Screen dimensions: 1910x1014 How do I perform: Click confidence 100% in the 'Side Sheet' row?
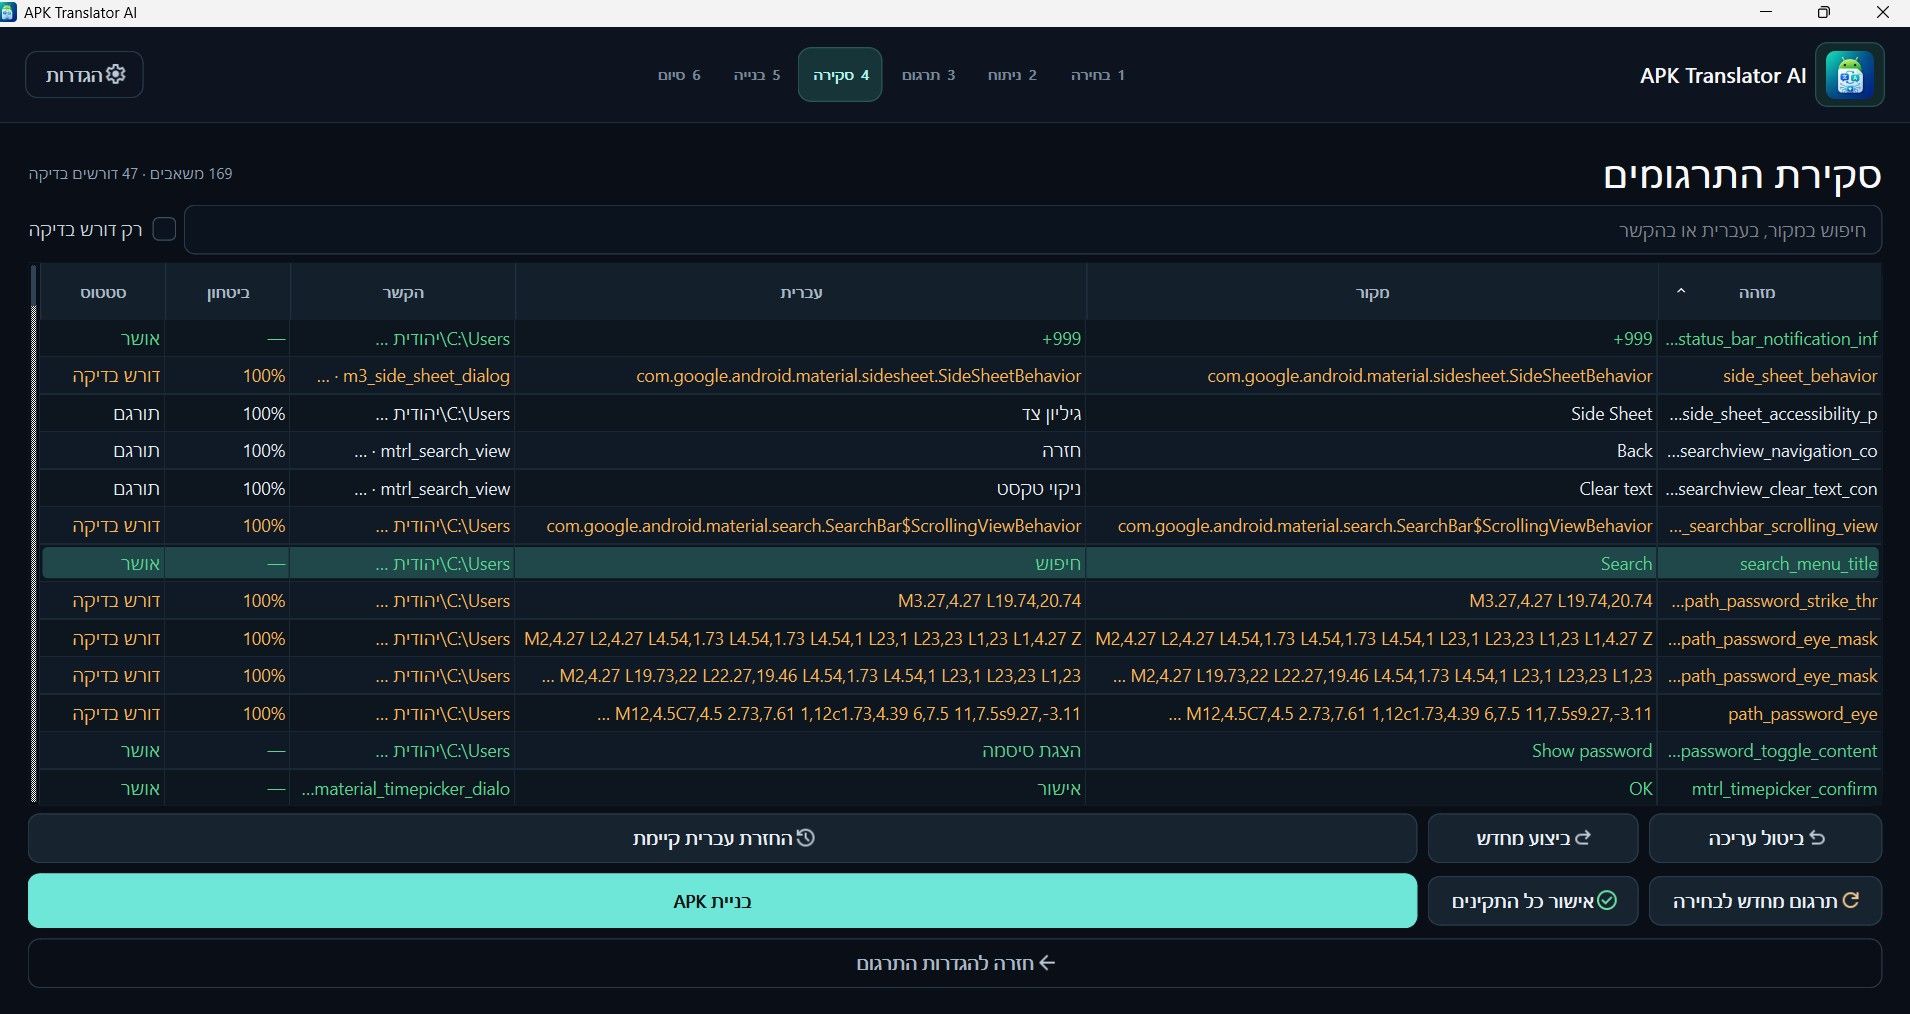pos(264,414)
